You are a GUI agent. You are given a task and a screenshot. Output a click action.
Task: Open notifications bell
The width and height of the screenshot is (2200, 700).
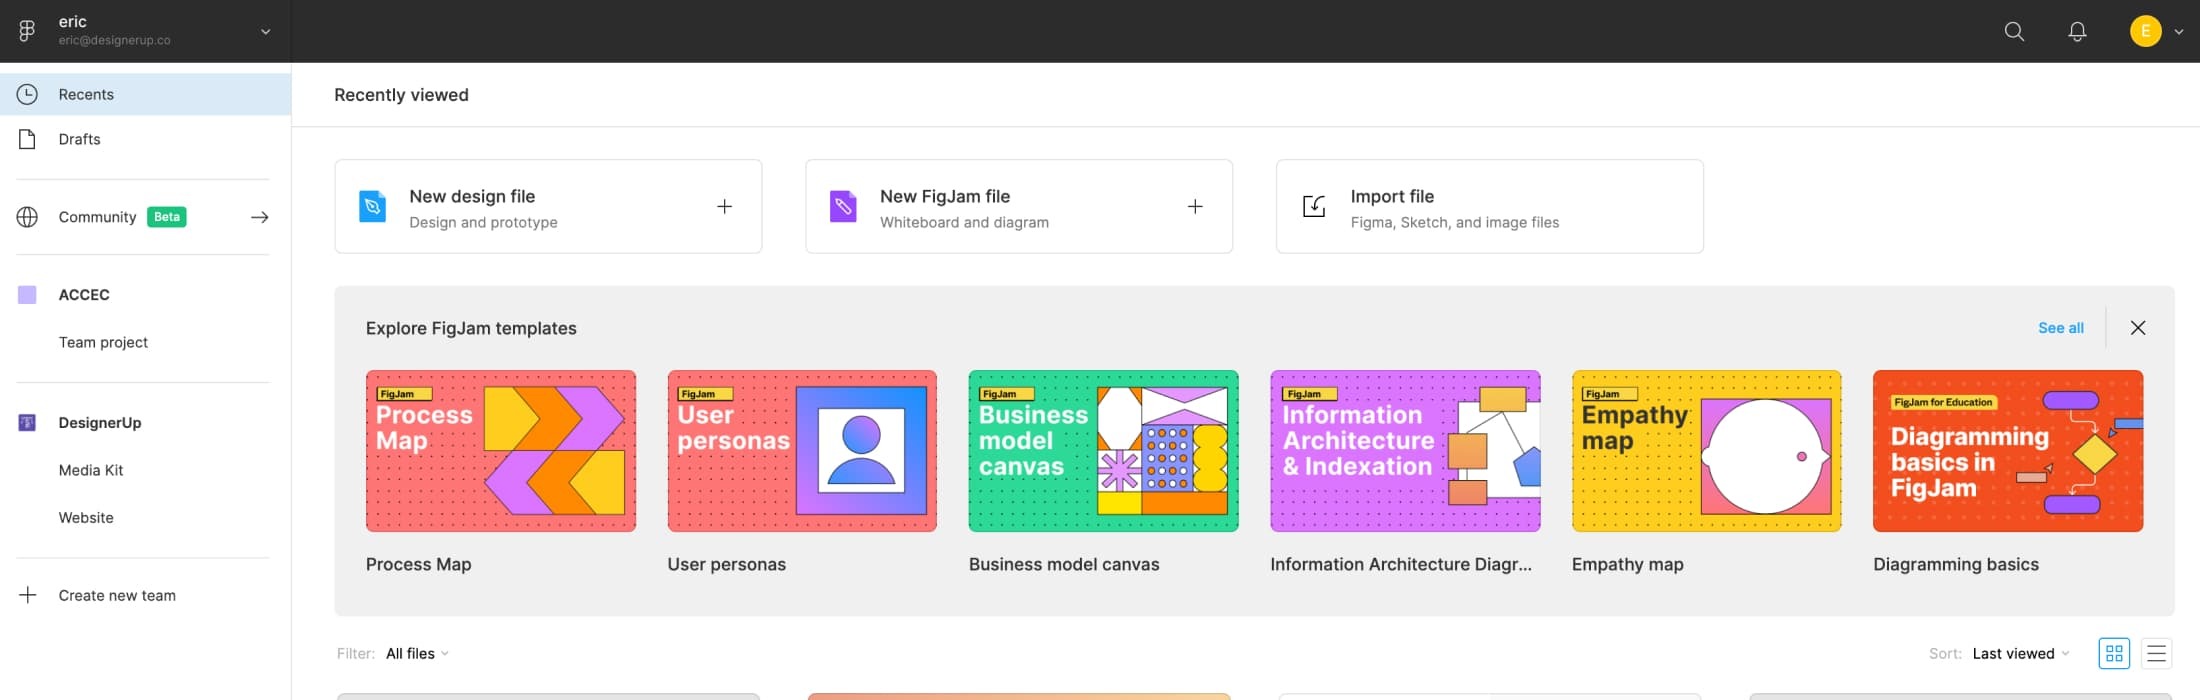tap(2077, 32)
